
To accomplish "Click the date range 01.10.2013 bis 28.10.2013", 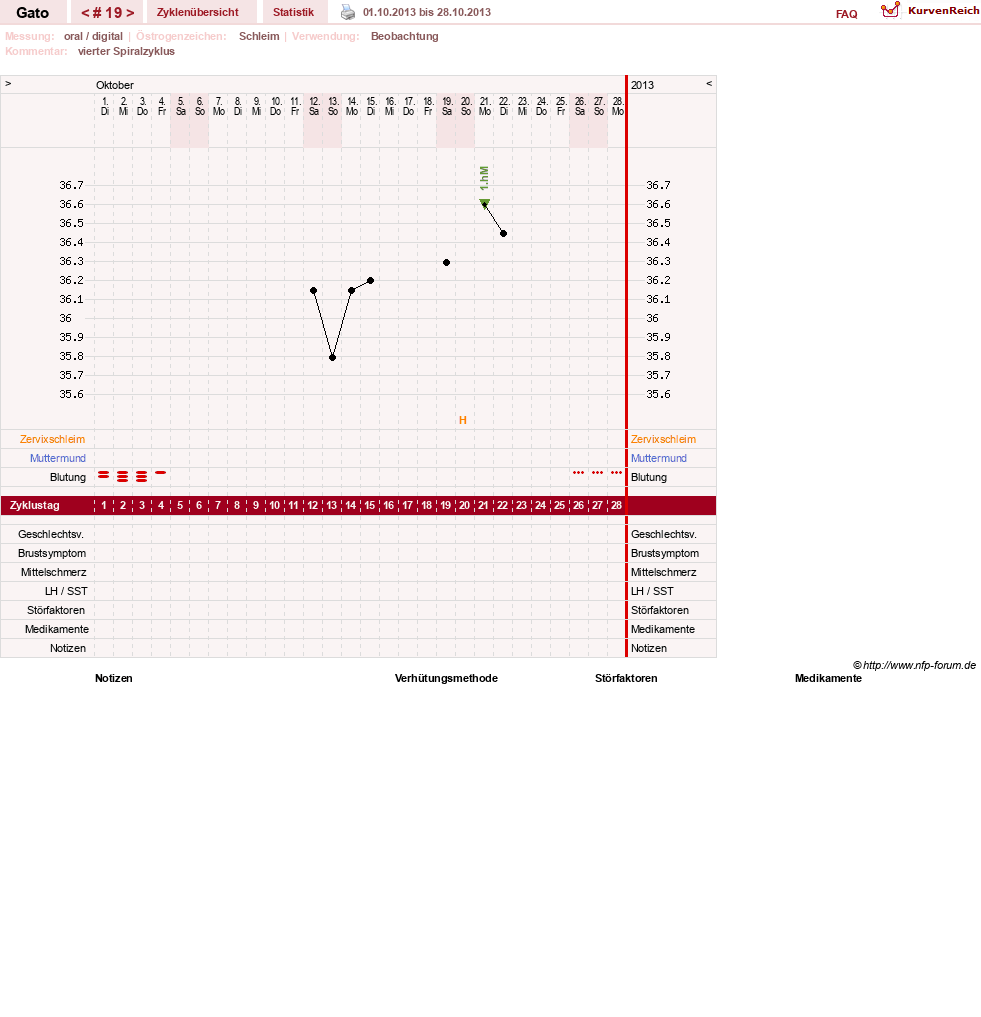I will click(427, 12).
